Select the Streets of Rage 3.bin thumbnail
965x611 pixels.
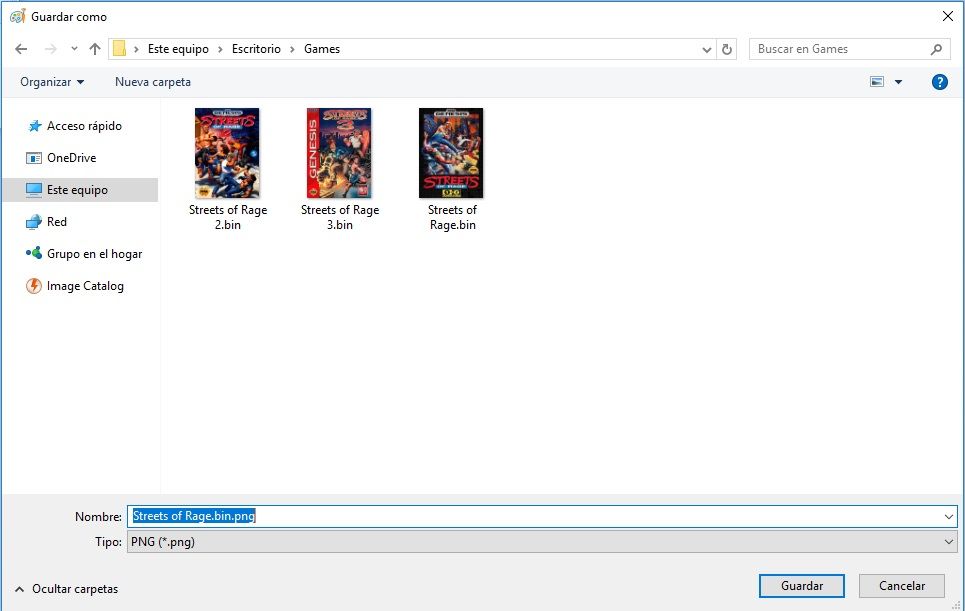coord(339,153)
